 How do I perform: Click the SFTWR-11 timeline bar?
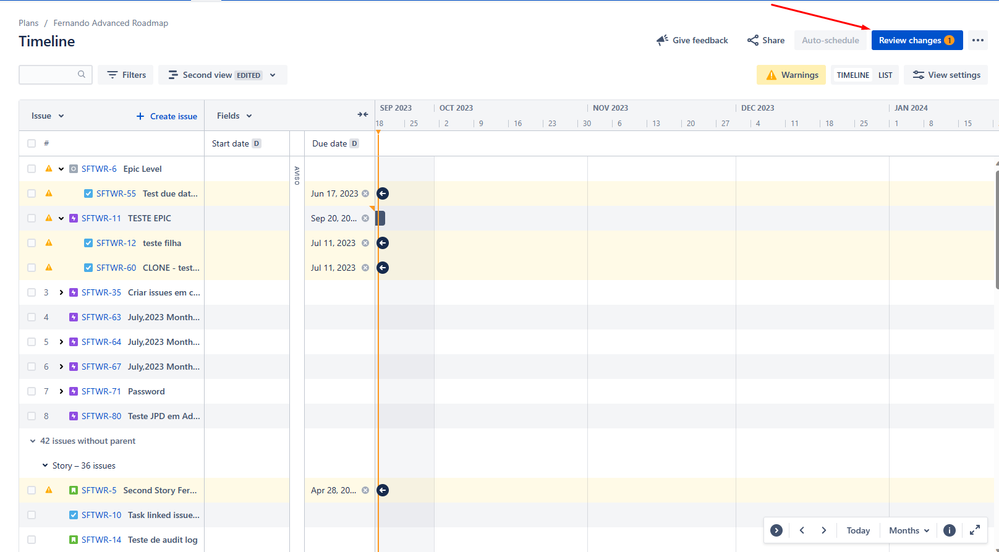[380, 218]
